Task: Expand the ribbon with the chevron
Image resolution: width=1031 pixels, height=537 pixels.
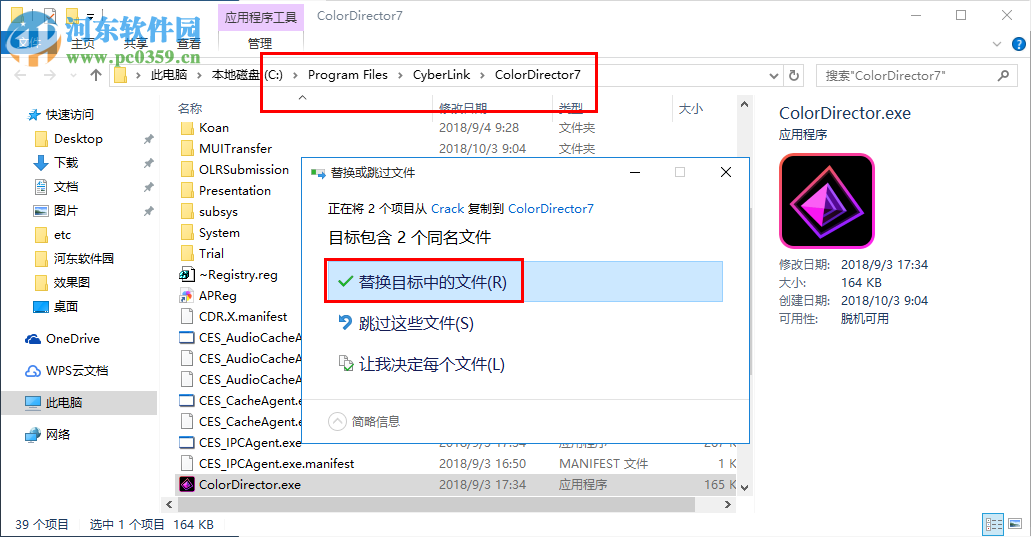Action: [997, 44]
